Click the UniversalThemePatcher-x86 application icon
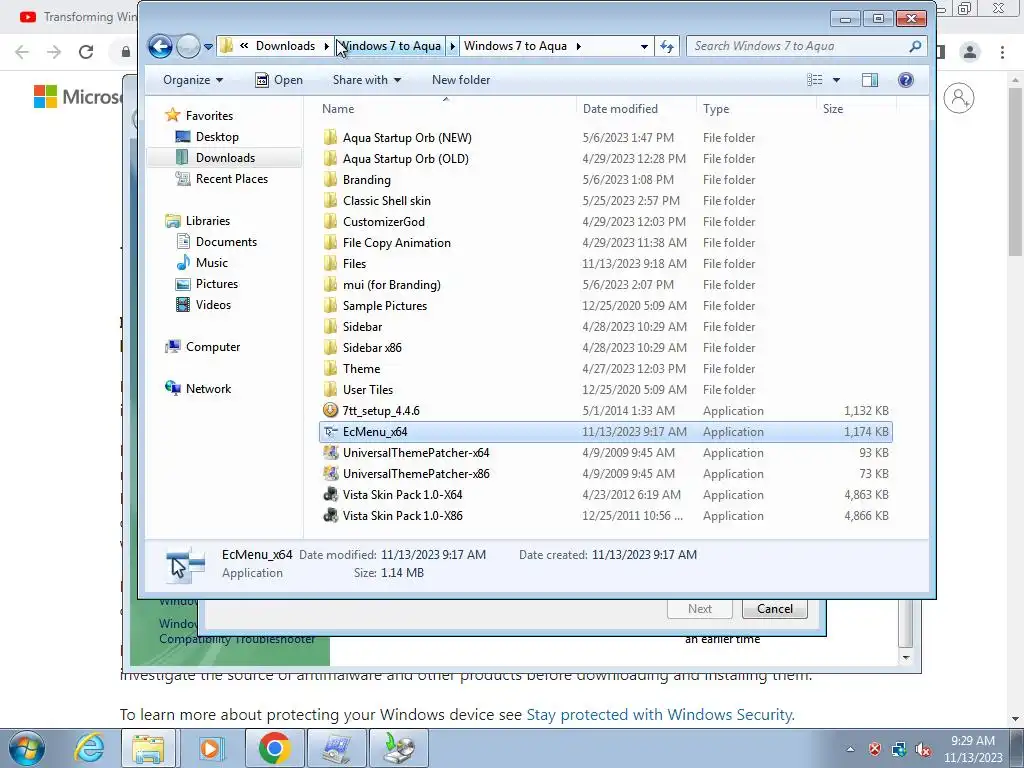This screenshot has height=768, width=1024. pos(330,473)
